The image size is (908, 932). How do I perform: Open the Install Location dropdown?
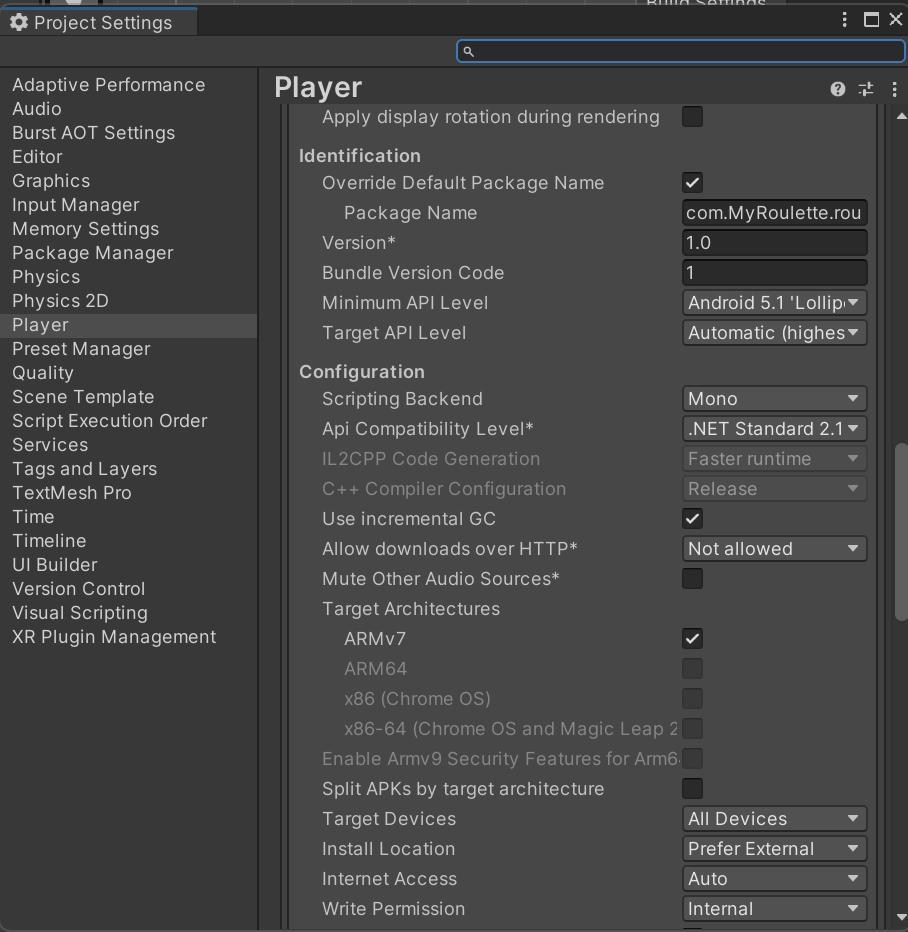pos(774,849)
